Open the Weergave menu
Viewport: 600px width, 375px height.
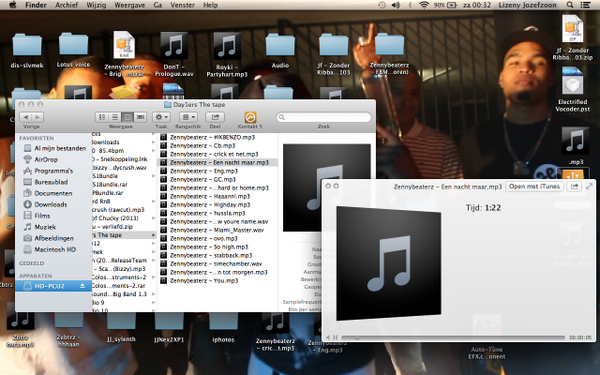[130, 5]
